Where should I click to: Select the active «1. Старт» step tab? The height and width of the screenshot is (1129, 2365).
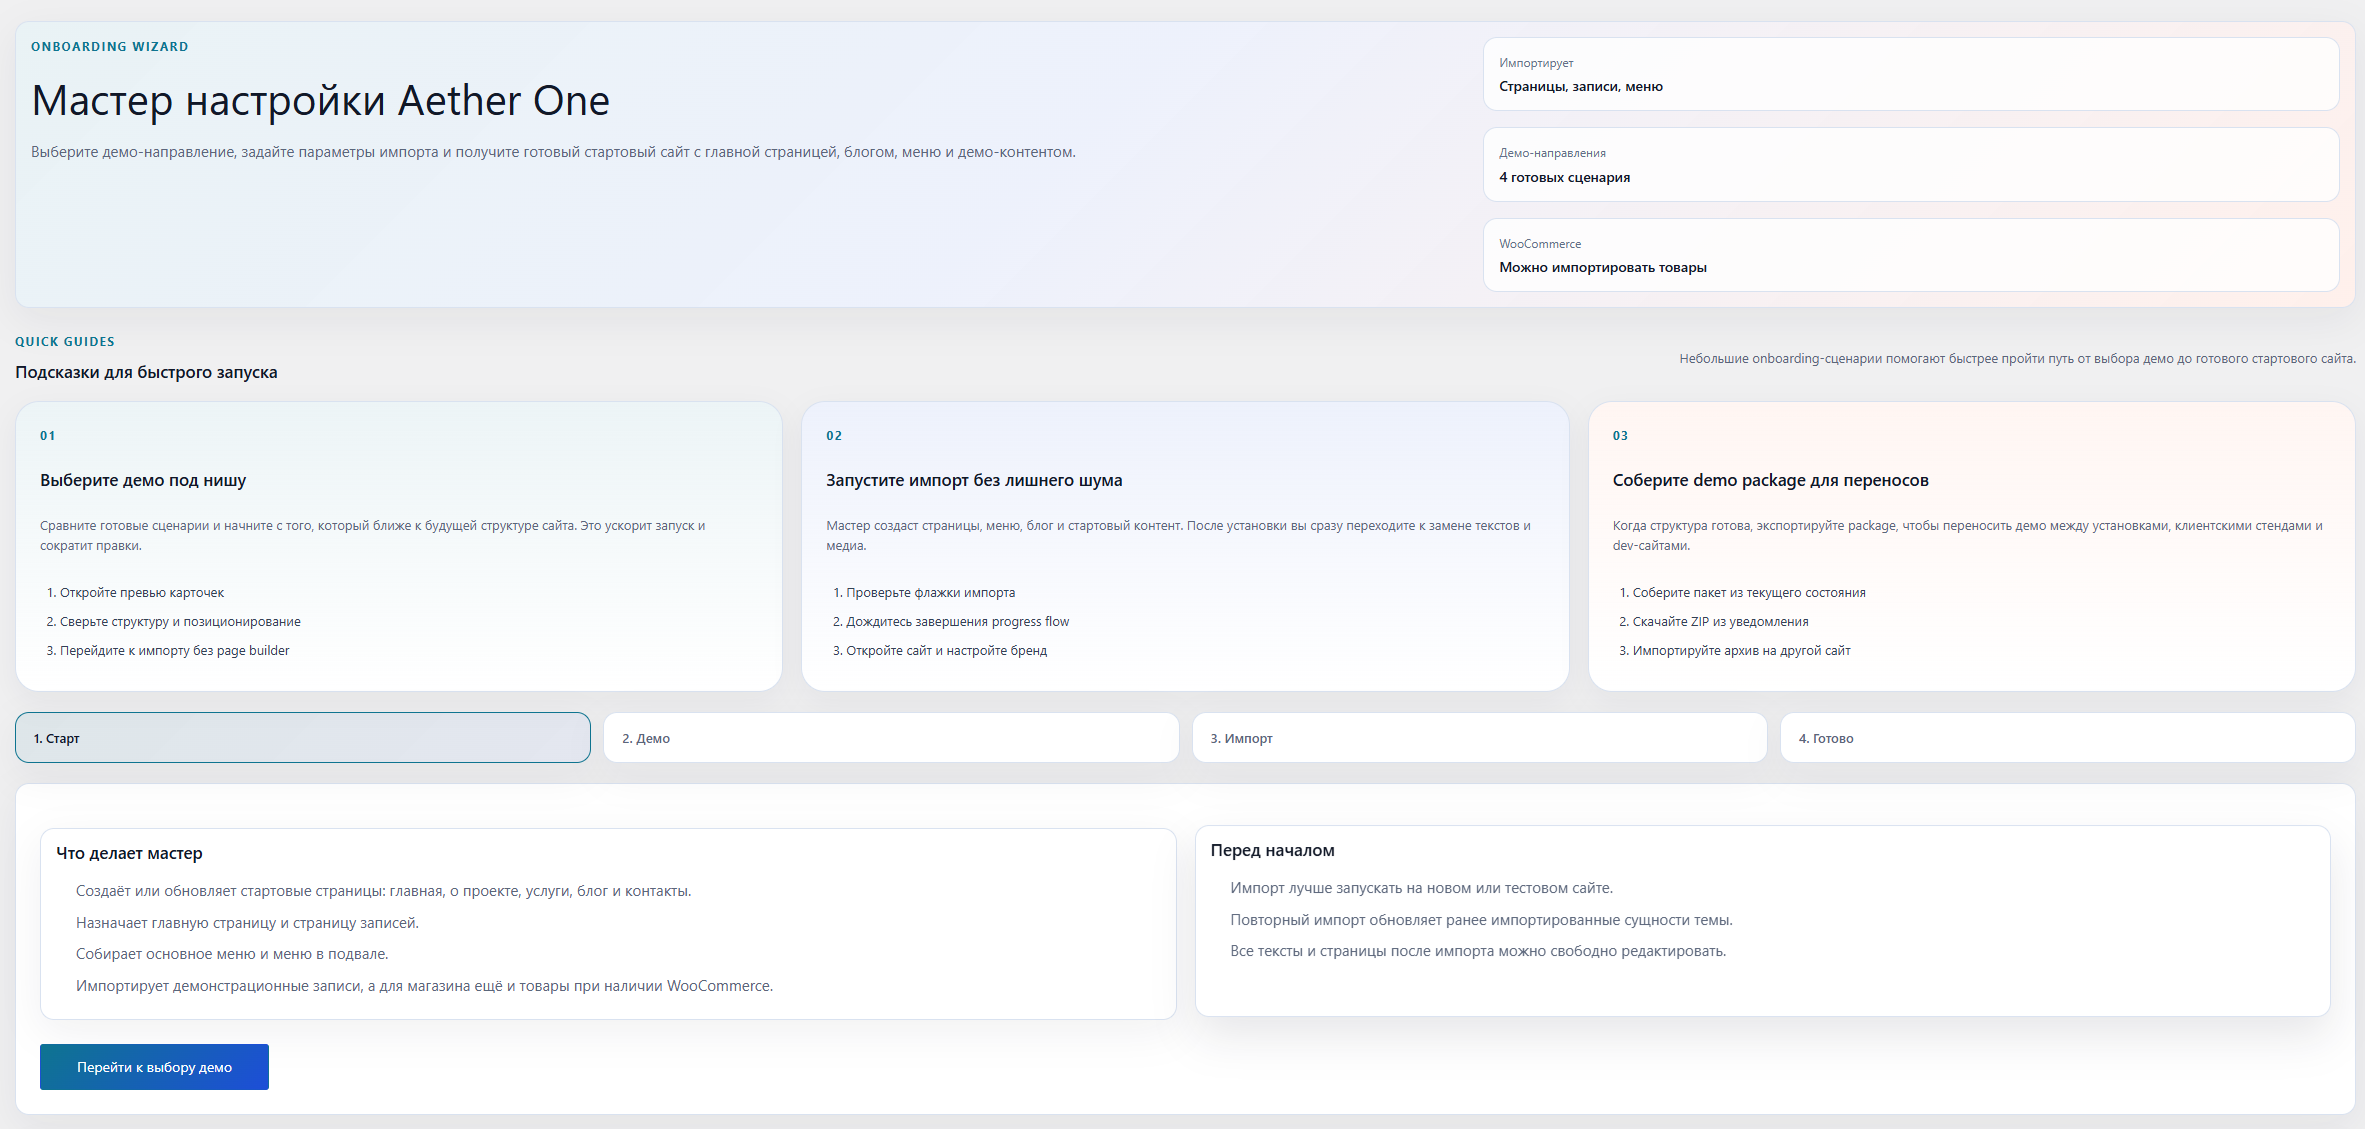[x=302, y=738]
